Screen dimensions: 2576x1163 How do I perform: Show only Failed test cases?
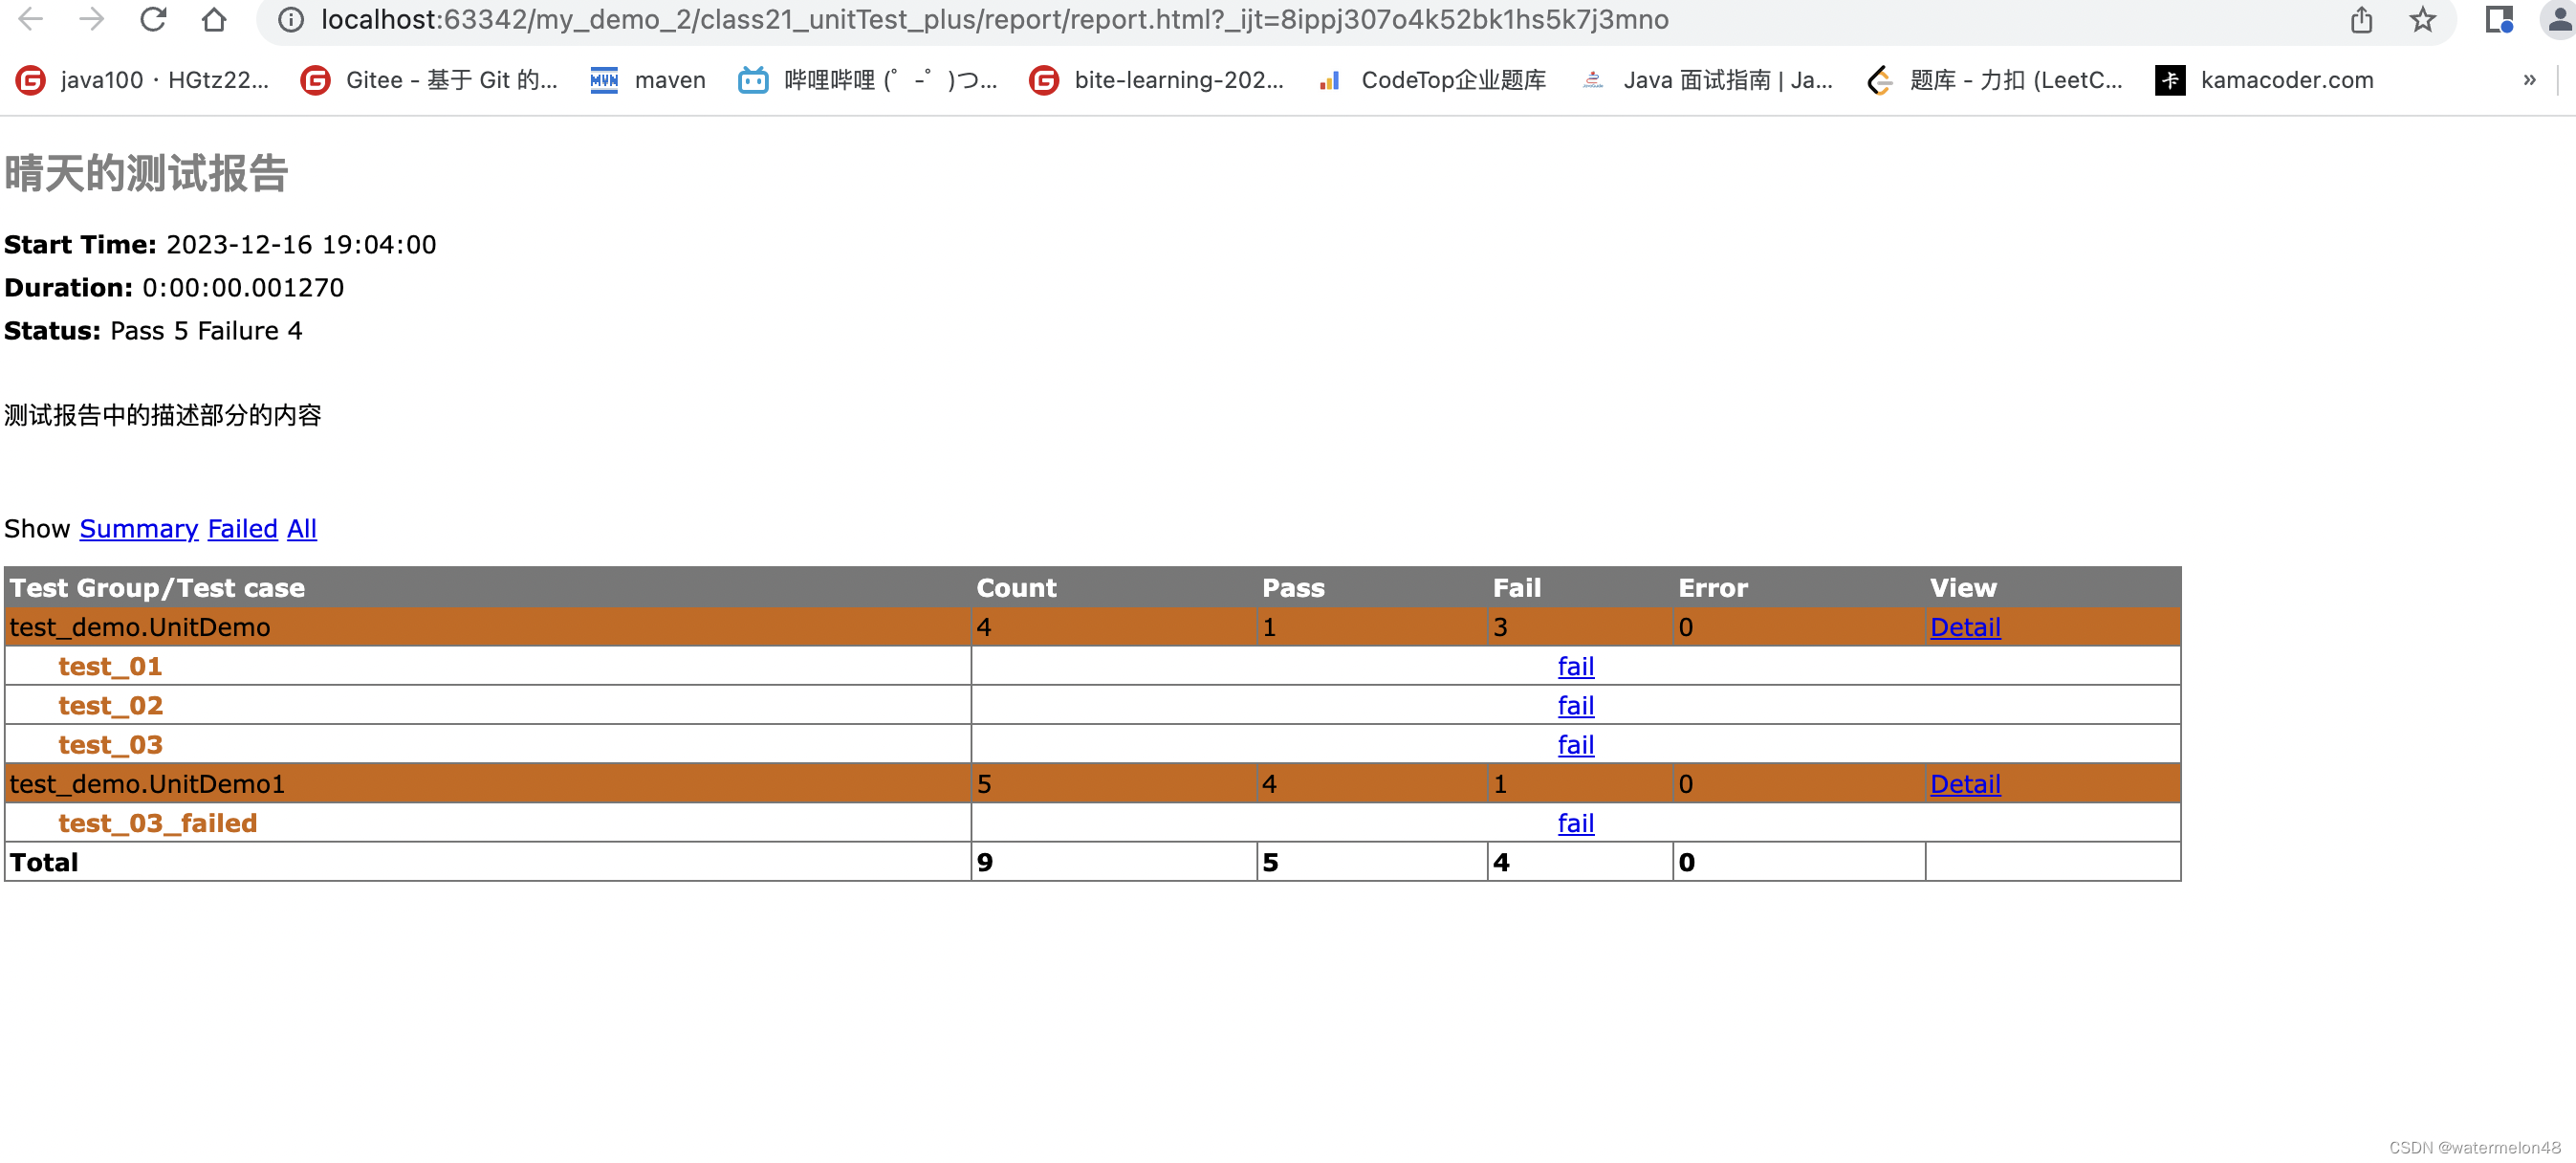(242, 528)
